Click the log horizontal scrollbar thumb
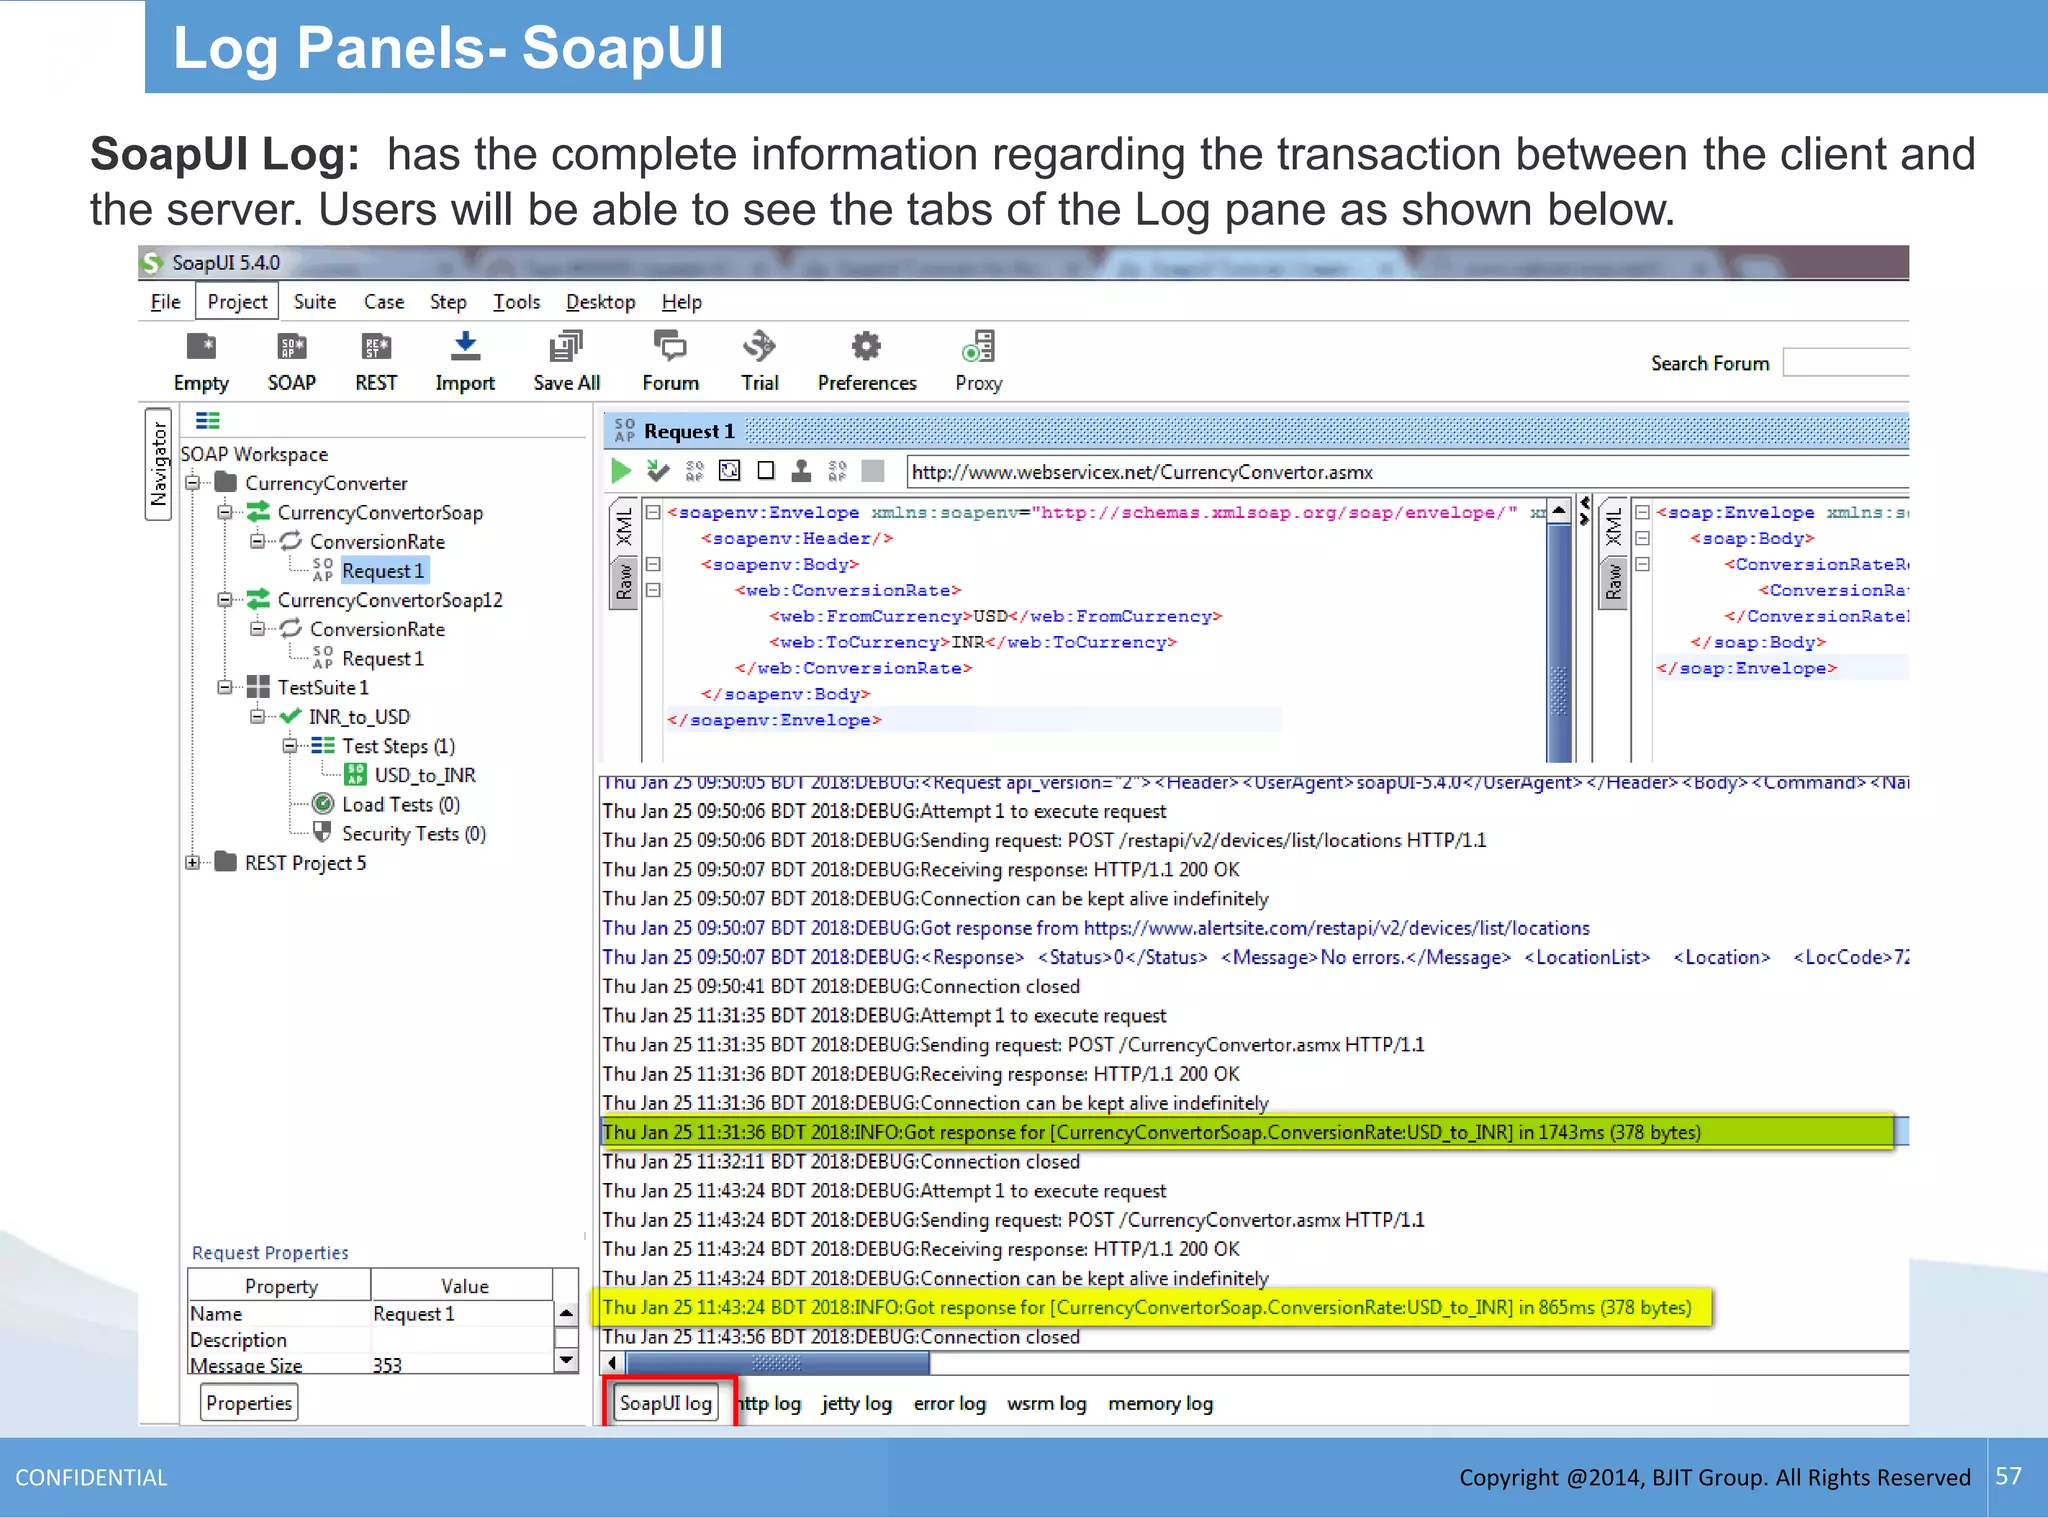This screenshot has height=1518, width=2048. click(777, 1362)
